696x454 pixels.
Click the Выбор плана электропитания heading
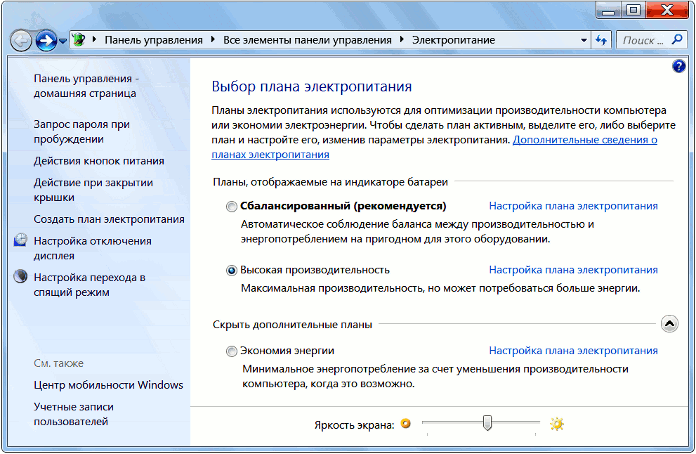tap(312, 86)
